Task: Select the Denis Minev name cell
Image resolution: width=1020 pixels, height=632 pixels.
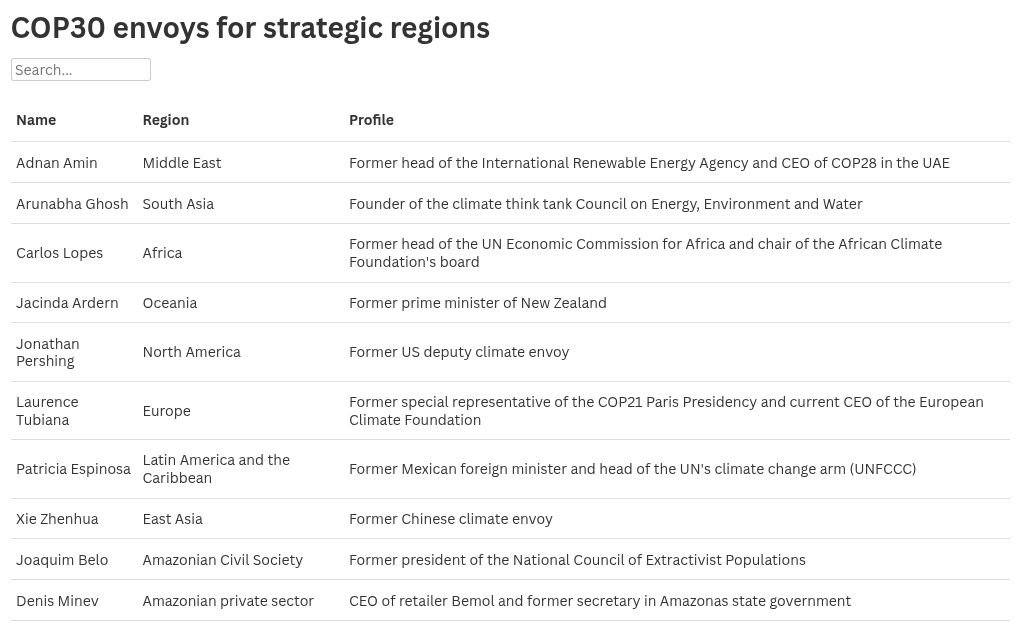Action: pyautogui.click(x=57, y=601)
